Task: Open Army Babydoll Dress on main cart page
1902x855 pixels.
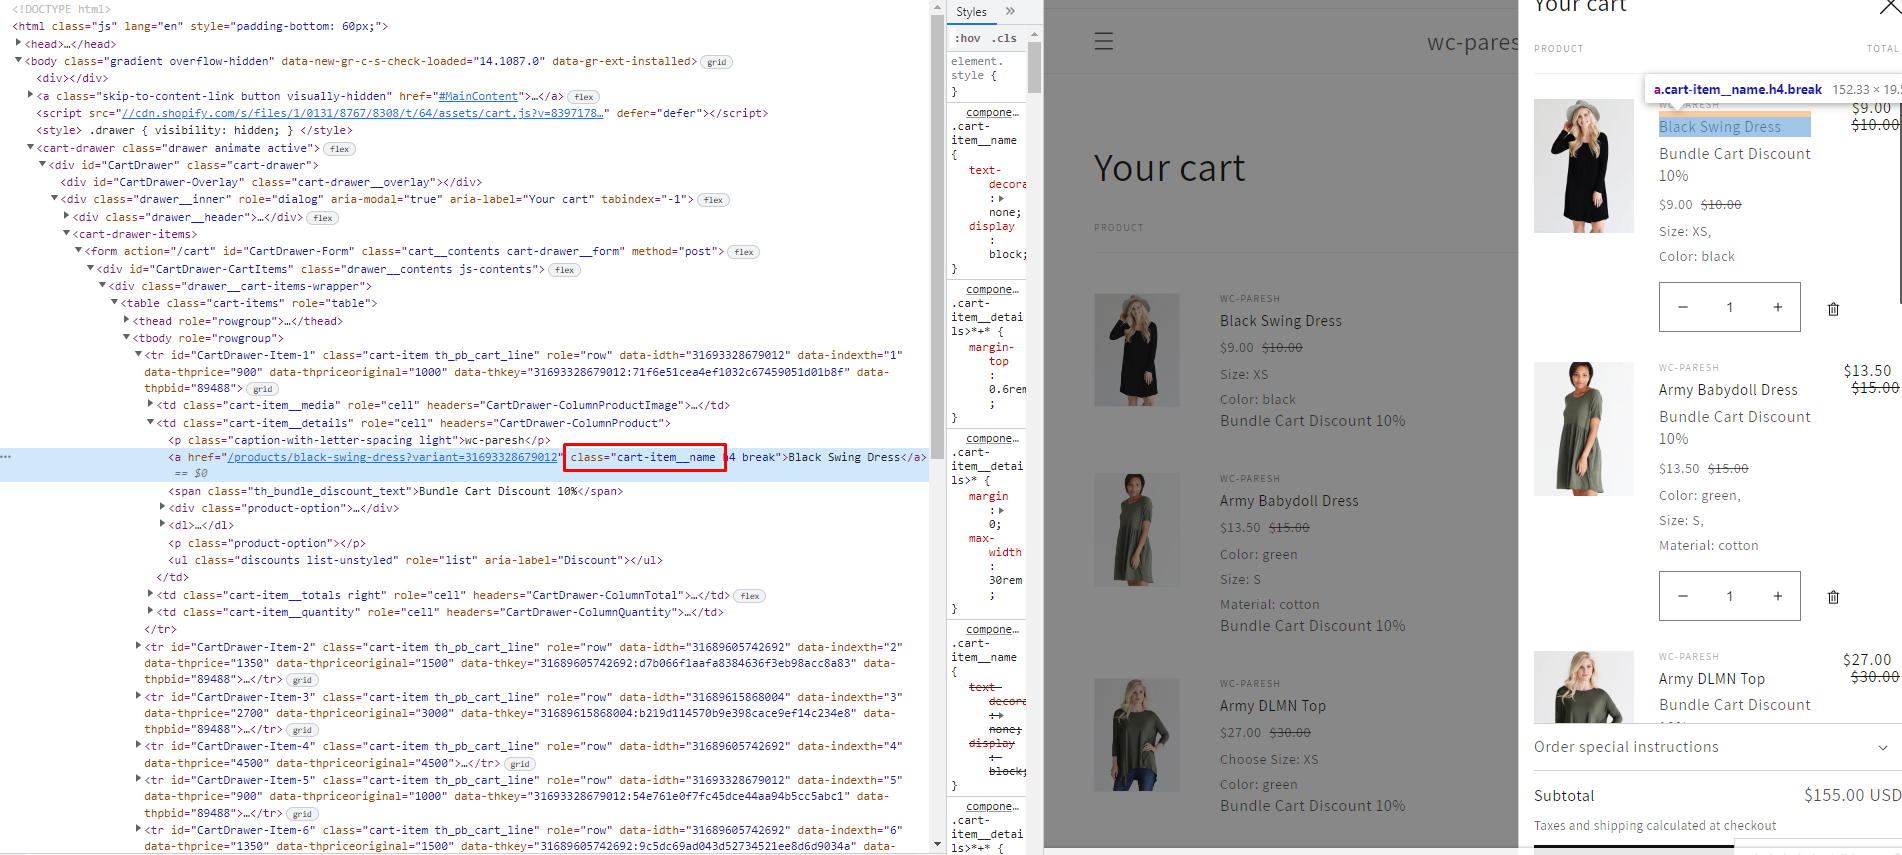Action: click(1289, 501)
